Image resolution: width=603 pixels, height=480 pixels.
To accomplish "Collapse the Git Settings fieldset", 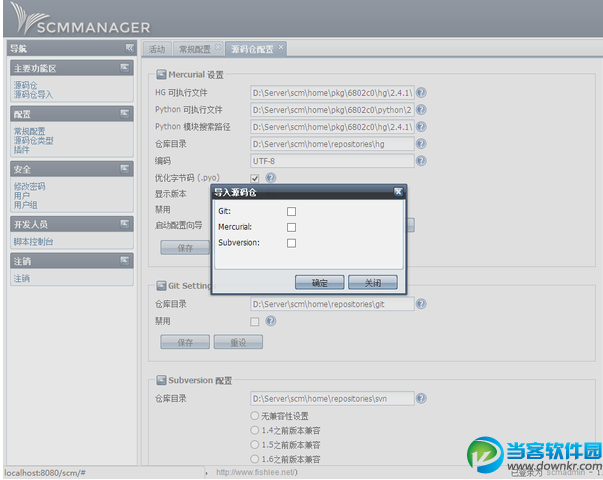I will (x=161, y=285).
